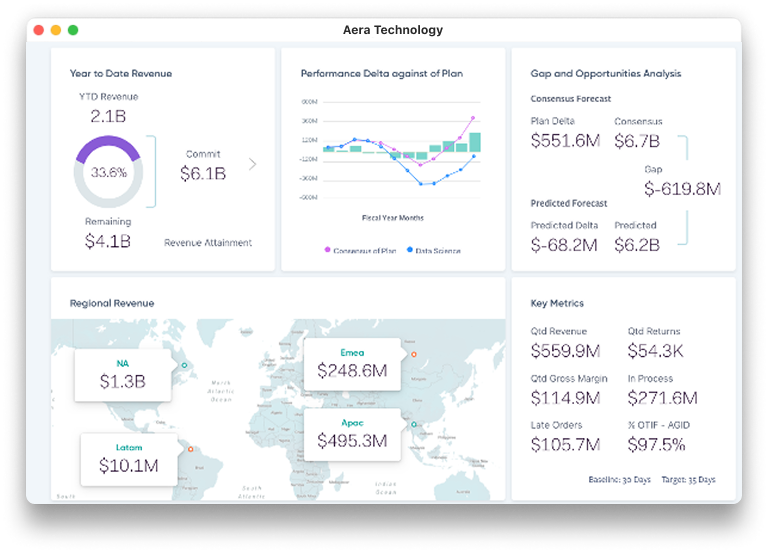
Task: Click the Consensus $6.7B value
Action: pyautogui.click(x=637, y=141)
